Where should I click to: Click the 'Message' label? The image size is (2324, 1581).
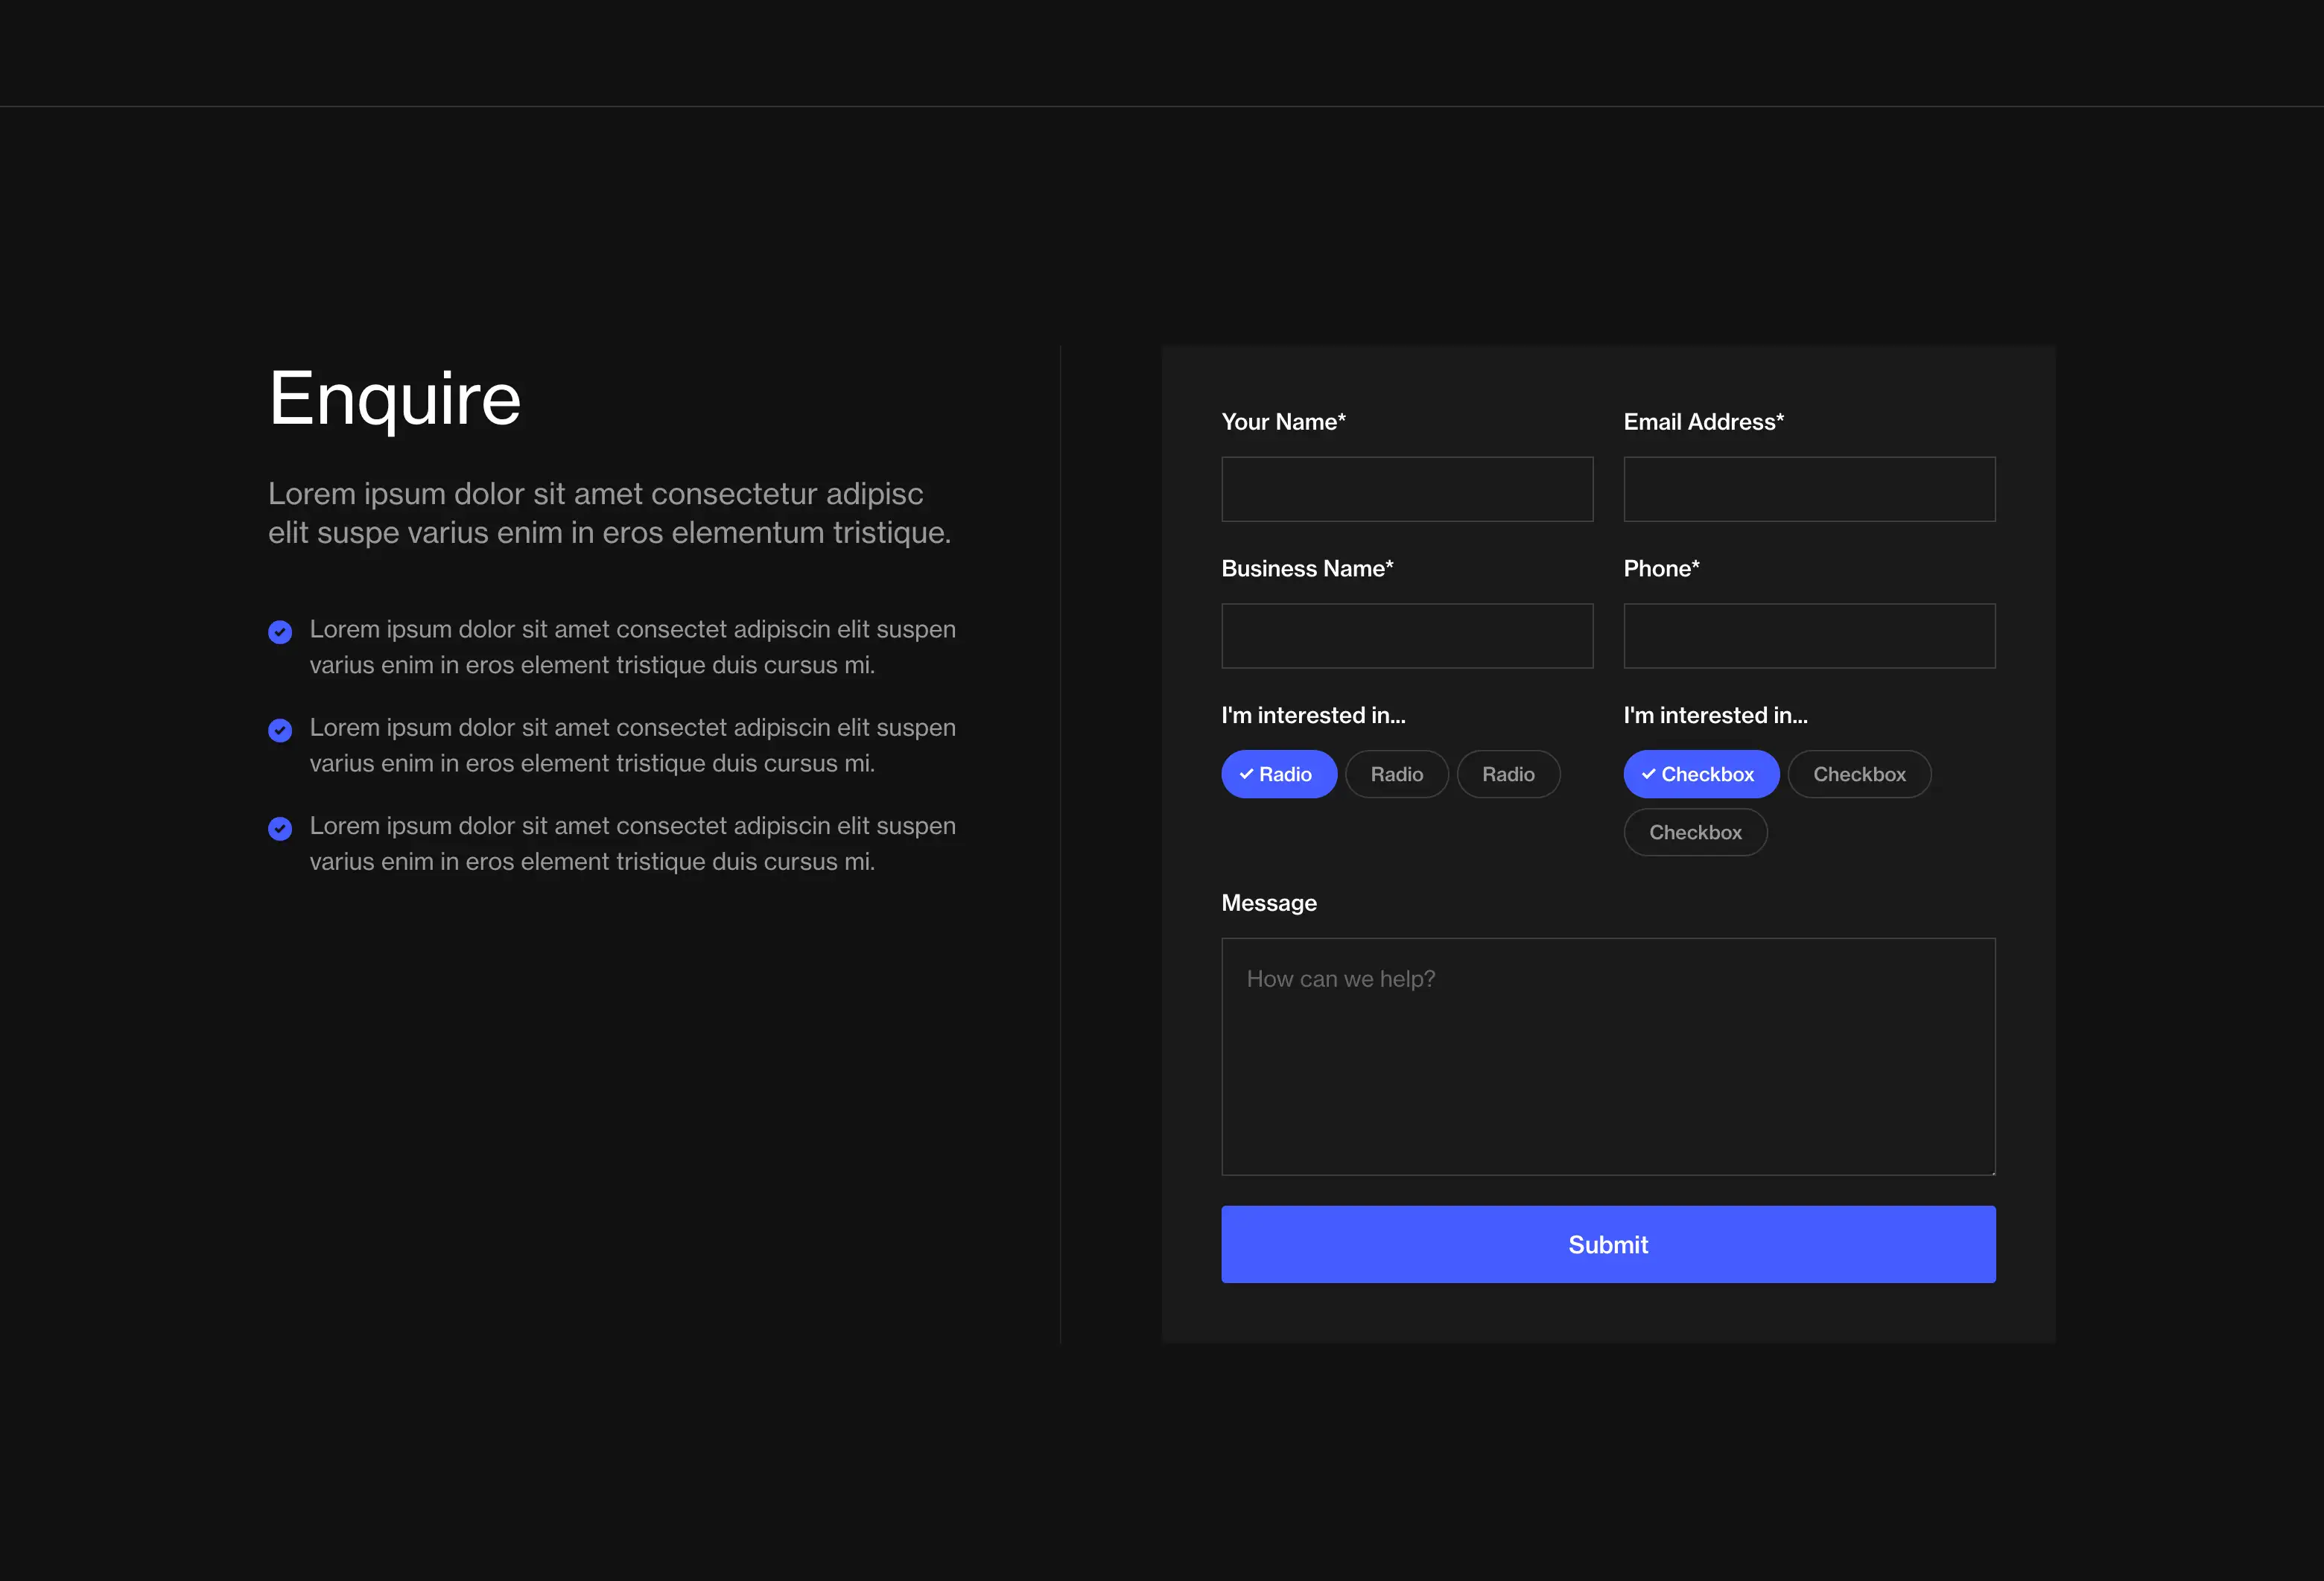pos(1269,903)
